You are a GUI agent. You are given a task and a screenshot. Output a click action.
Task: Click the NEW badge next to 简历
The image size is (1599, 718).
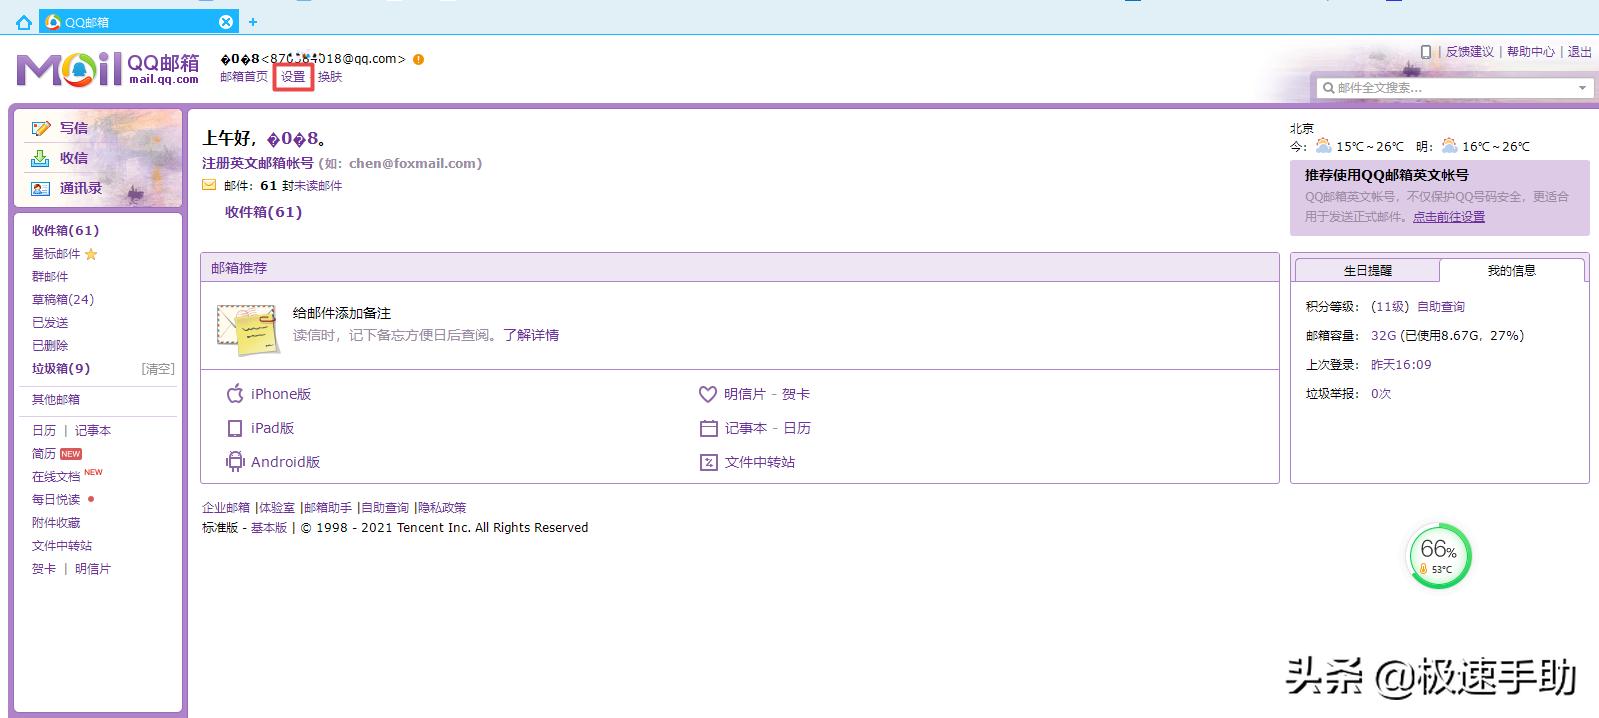71,454
